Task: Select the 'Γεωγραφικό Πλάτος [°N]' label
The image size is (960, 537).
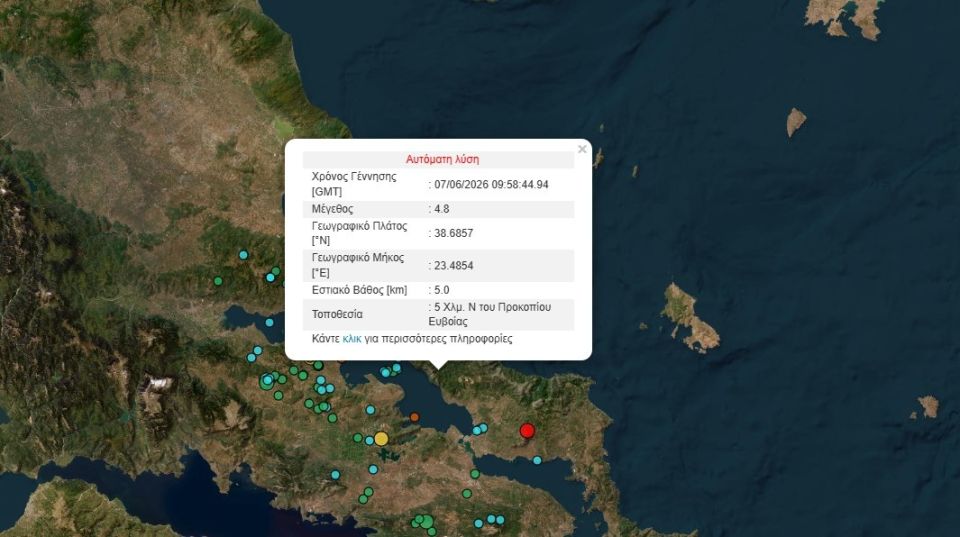Action: click(x=359, y=233)
